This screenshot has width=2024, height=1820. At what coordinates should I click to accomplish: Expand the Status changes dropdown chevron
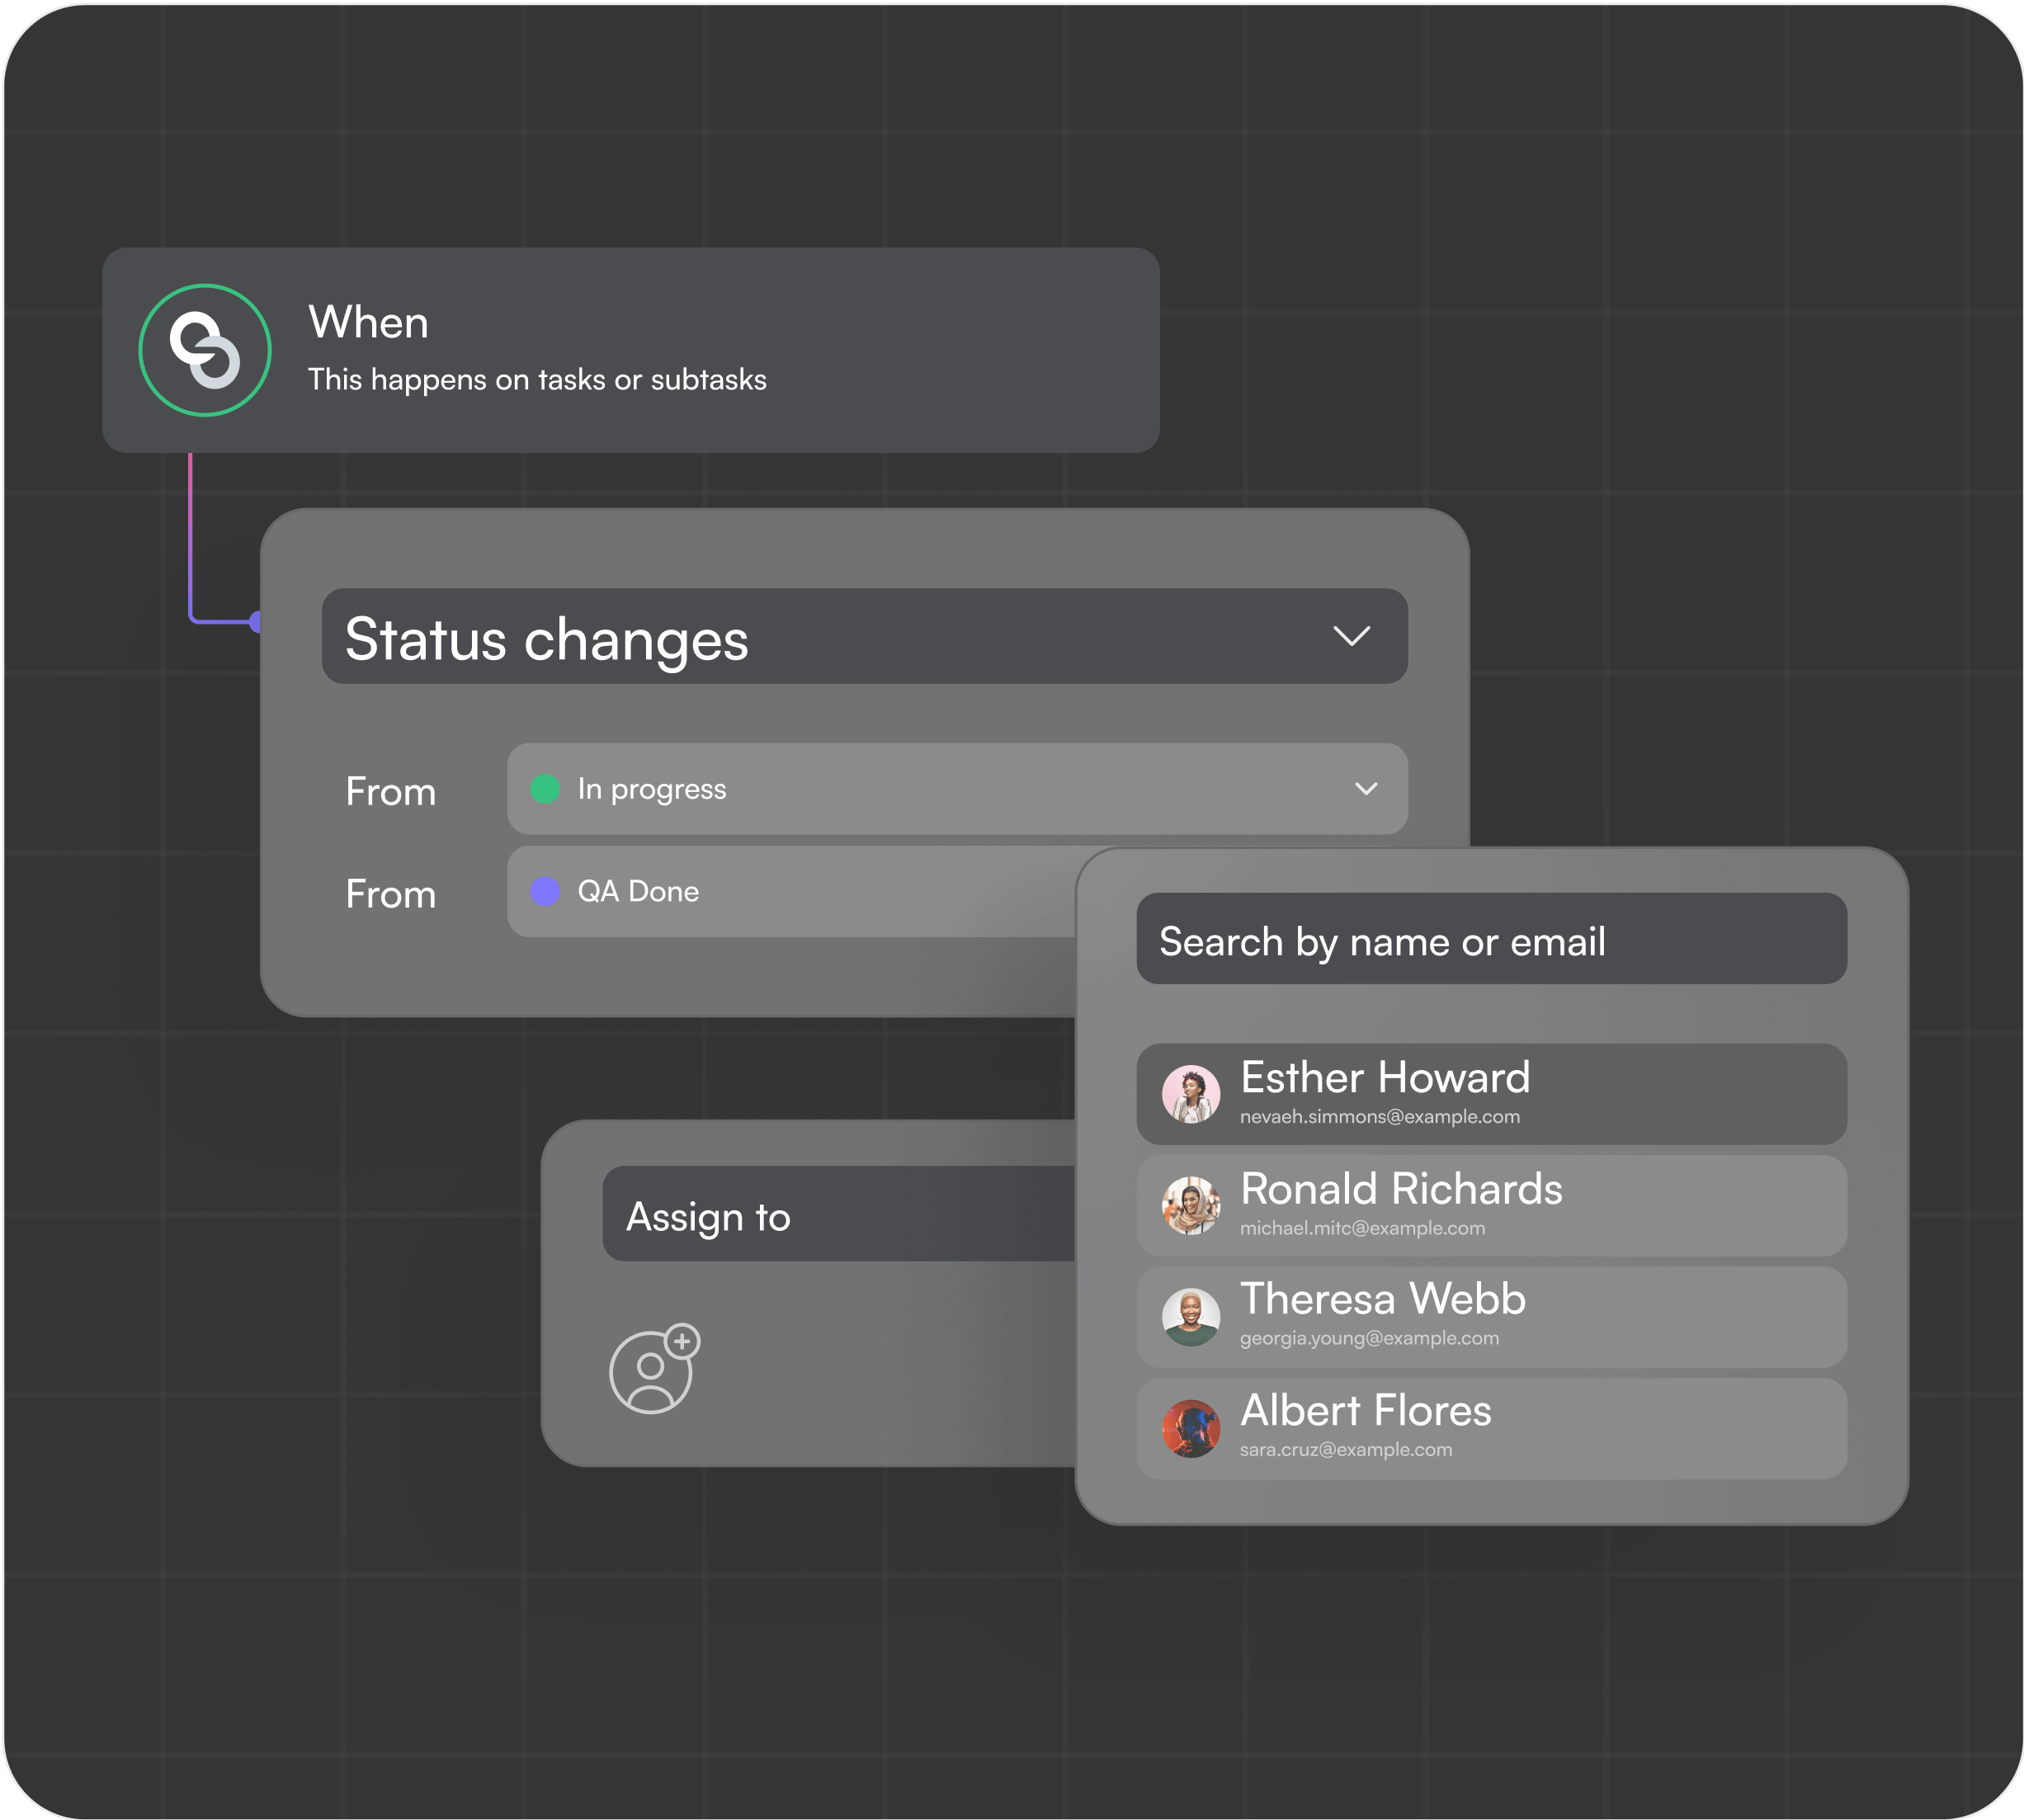tap(1351, 636)
